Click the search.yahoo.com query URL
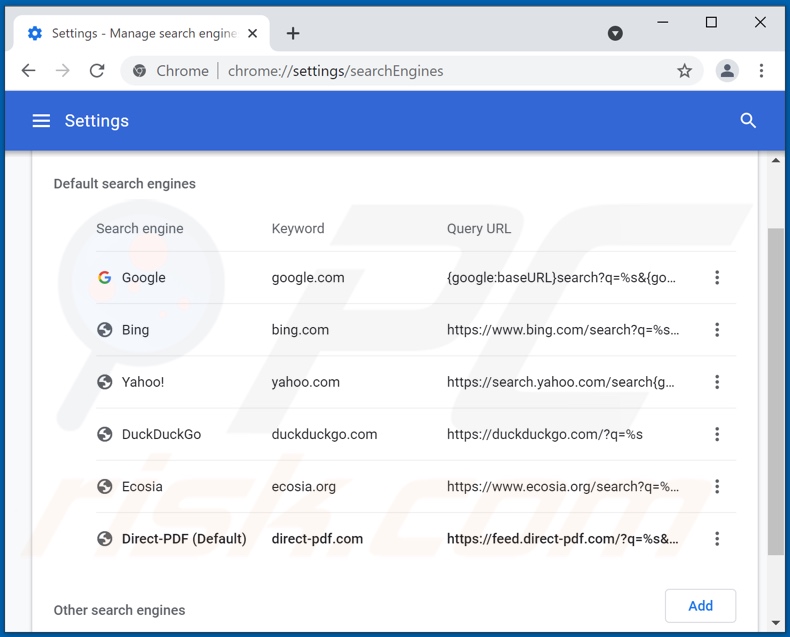This screenshot has width=790, height=637. (x=560, y=382)
